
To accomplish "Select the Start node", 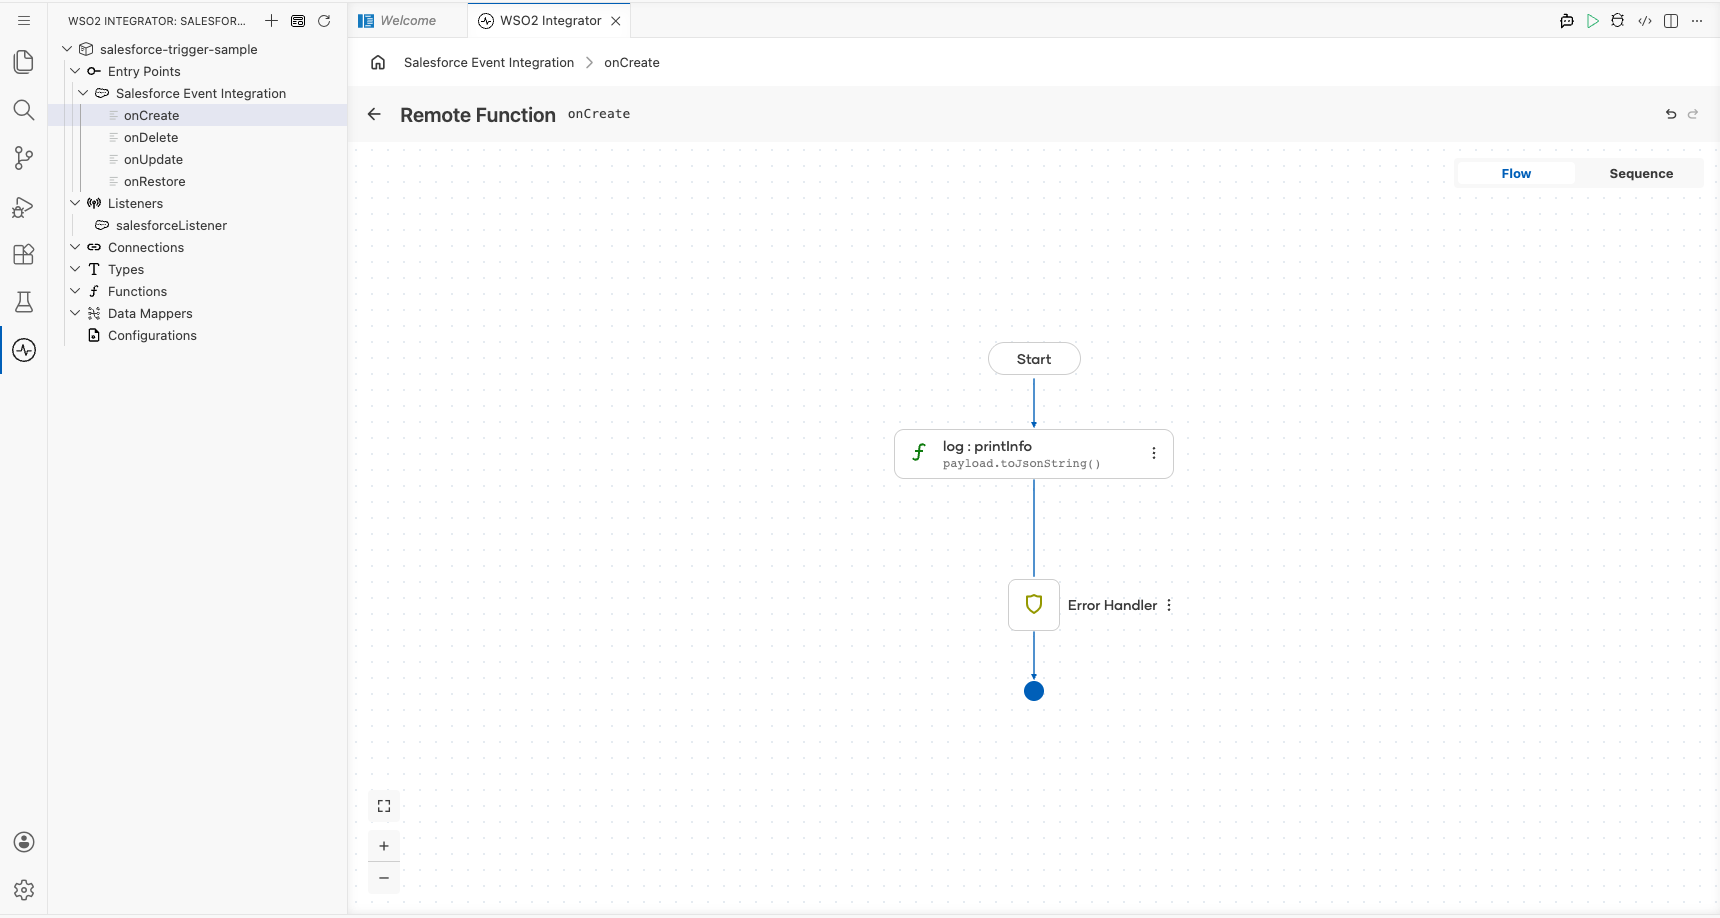I will pos(1034,359).
